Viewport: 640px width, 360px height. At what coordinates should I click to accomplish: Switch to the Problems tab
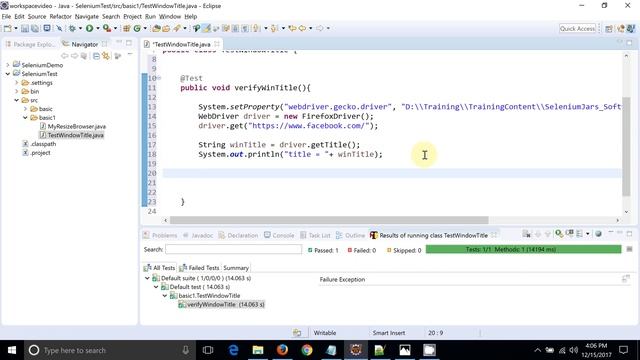pyautogui.click(x=160, y=235)
